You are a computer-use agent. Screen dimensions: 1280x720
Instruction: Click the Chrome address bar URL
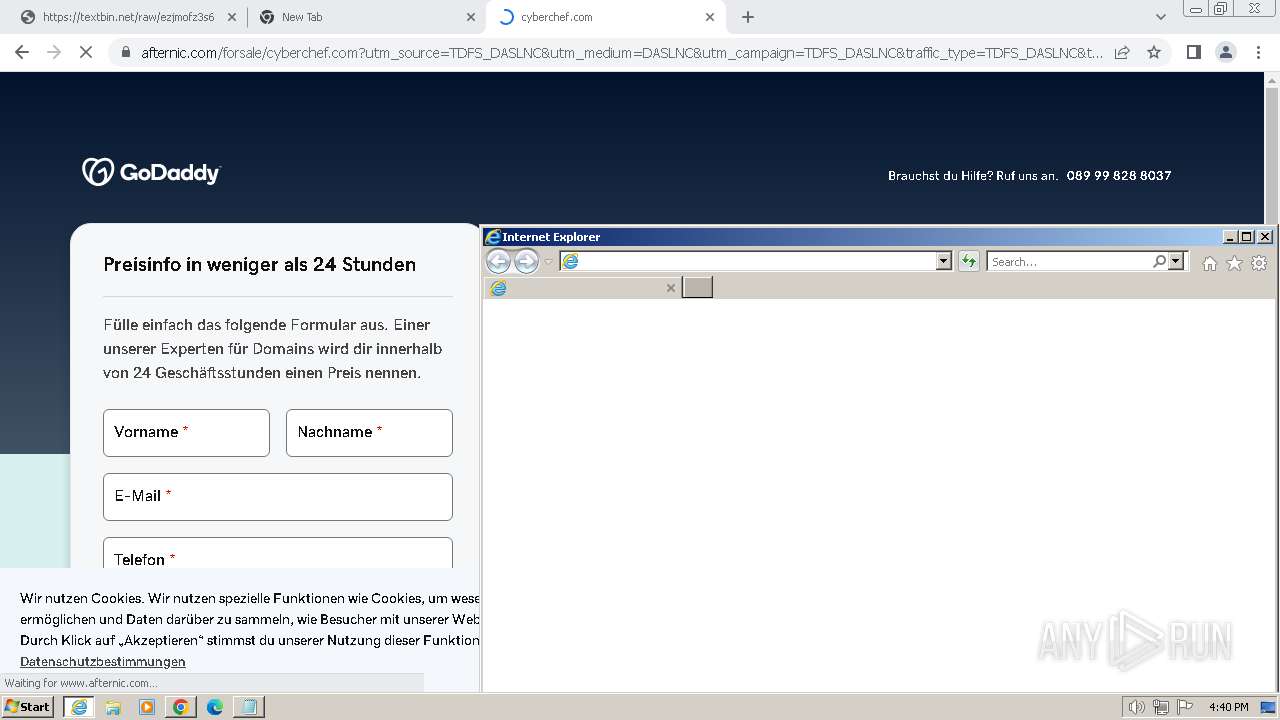coord(622,53)
